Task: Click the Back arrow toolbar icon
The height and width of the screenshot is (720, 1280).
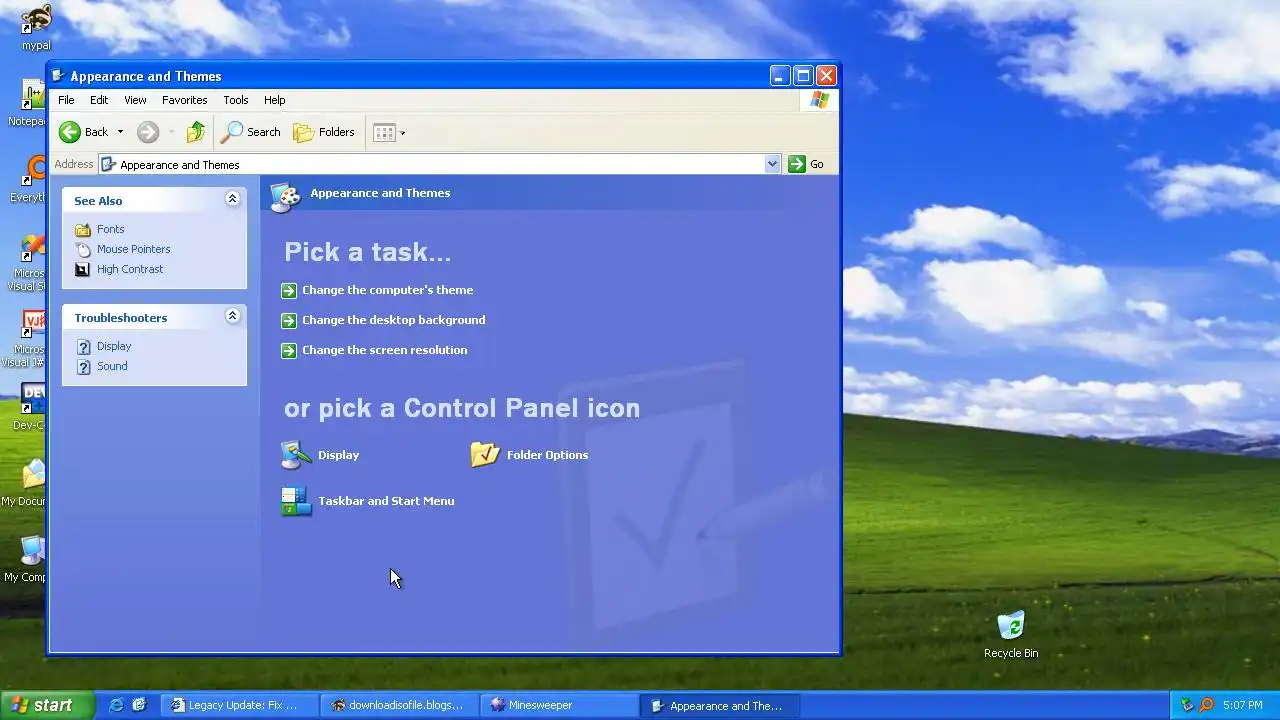Action: click(70, 132)
